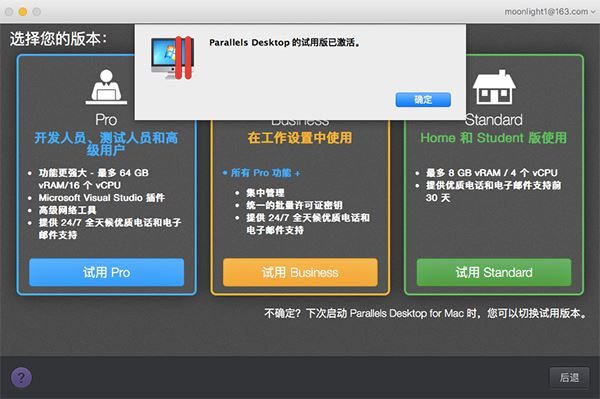Screen dimensions: 600x399
Task: Click the 选择您的版本 page title
Action: [58, 39]
